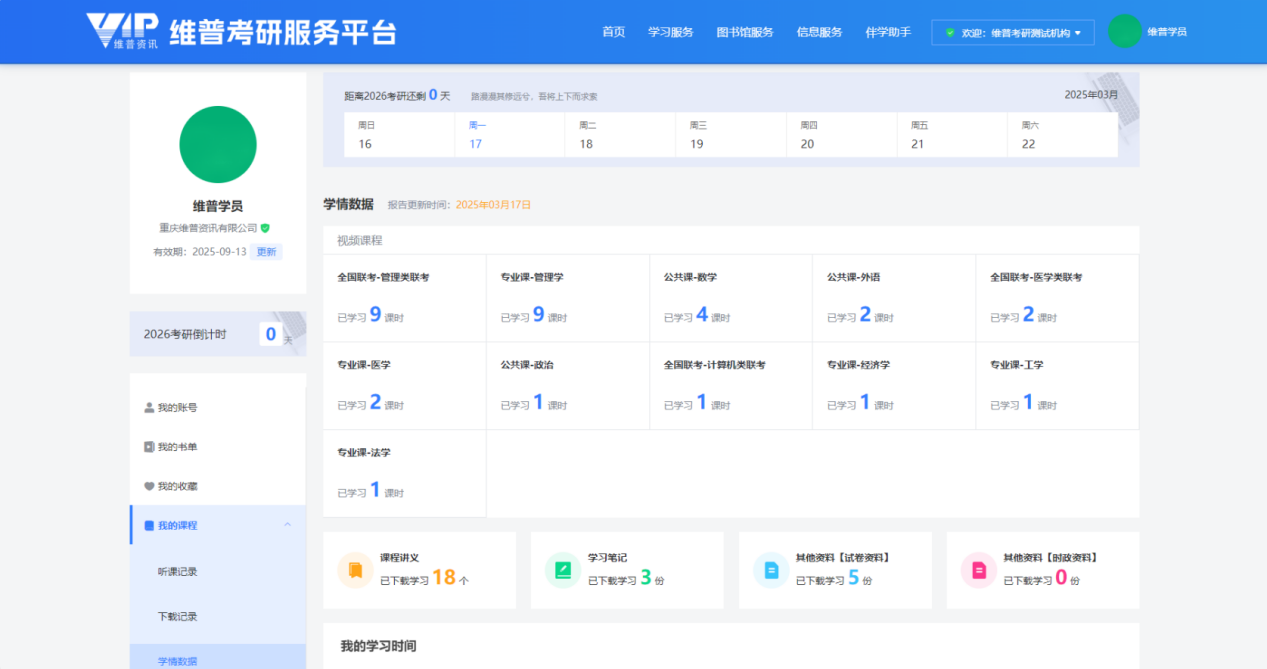Click the 试卷资料 blue document icon

[x=771, y=570]
